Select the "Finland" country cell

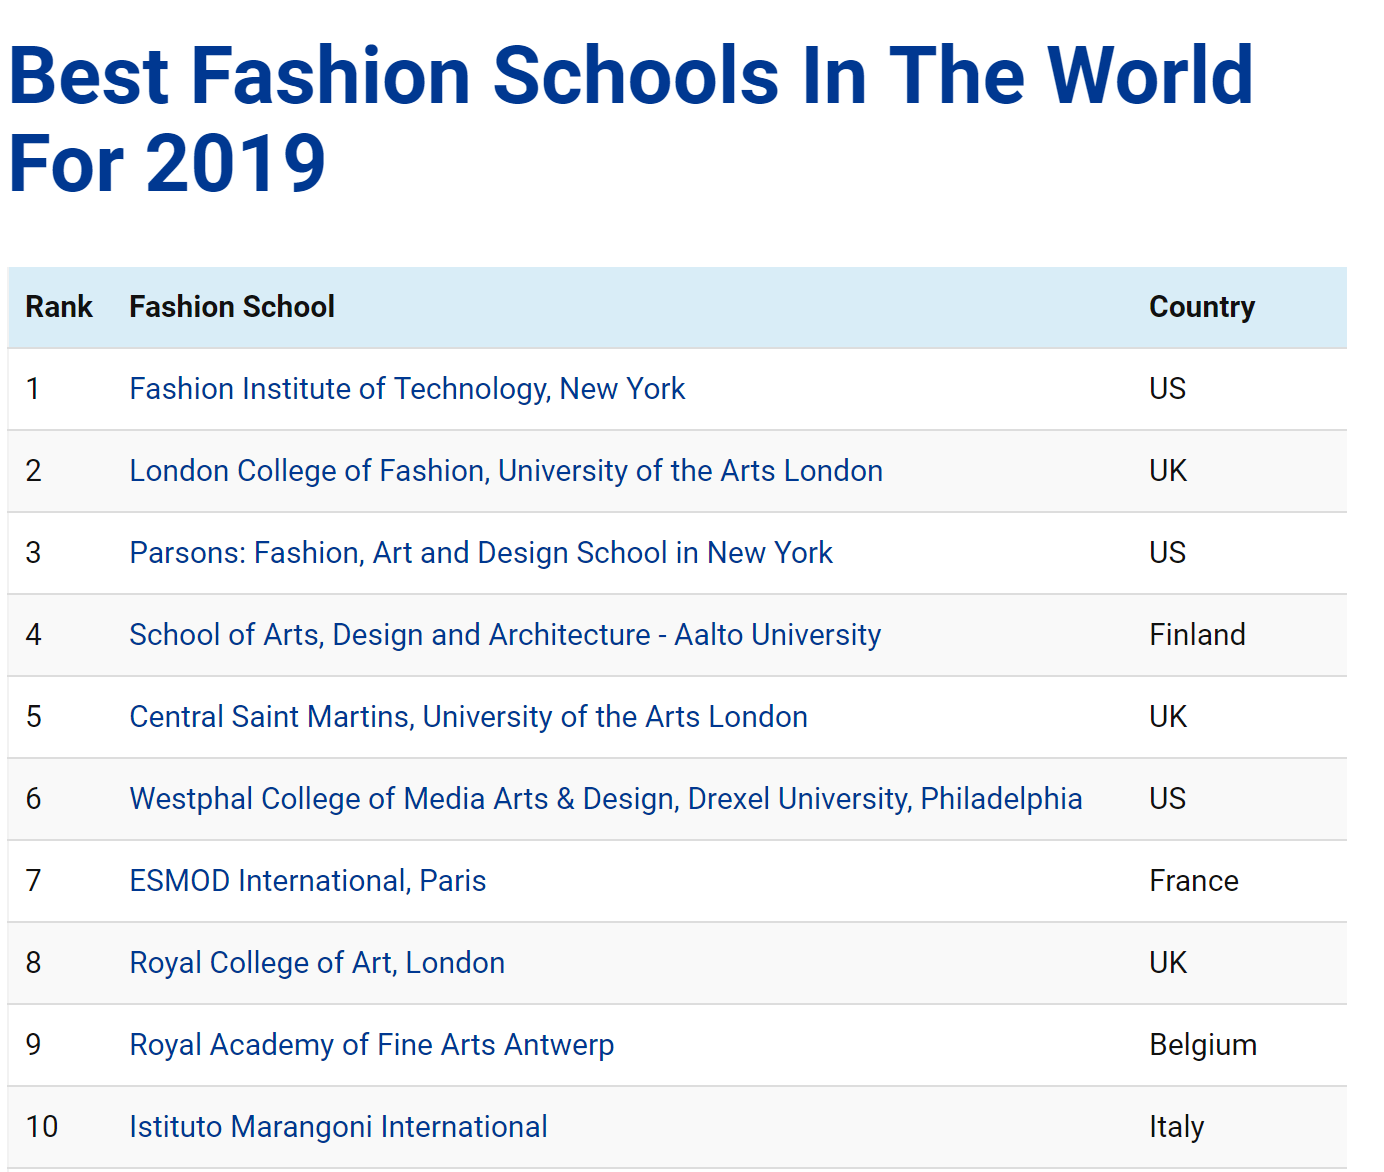pyautogui.click(x=1198, y=635)
